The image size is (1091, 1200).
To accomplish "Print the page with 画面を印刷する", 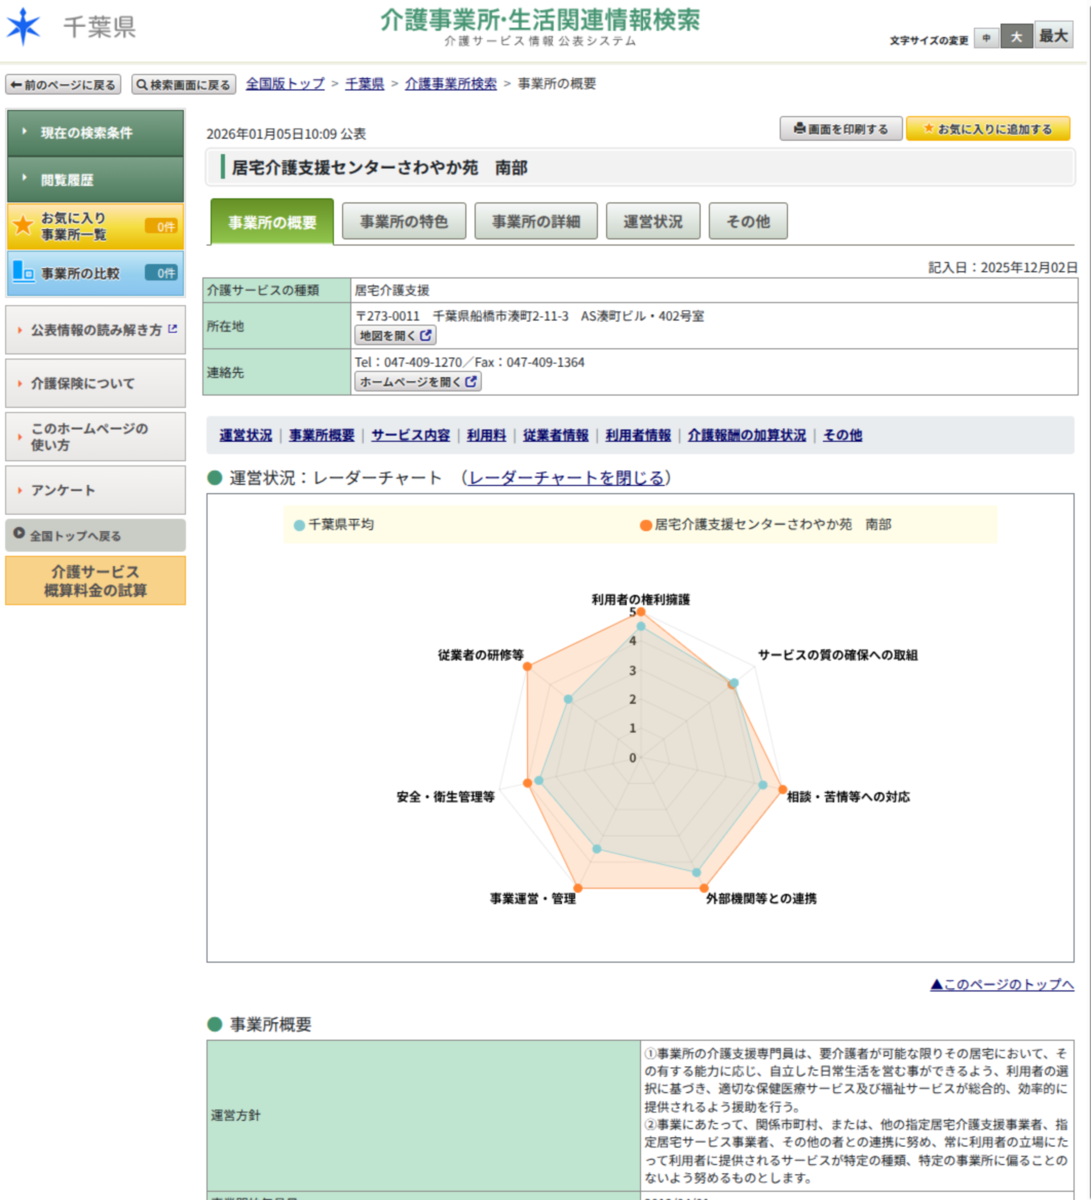I will (x=841, y=129).
